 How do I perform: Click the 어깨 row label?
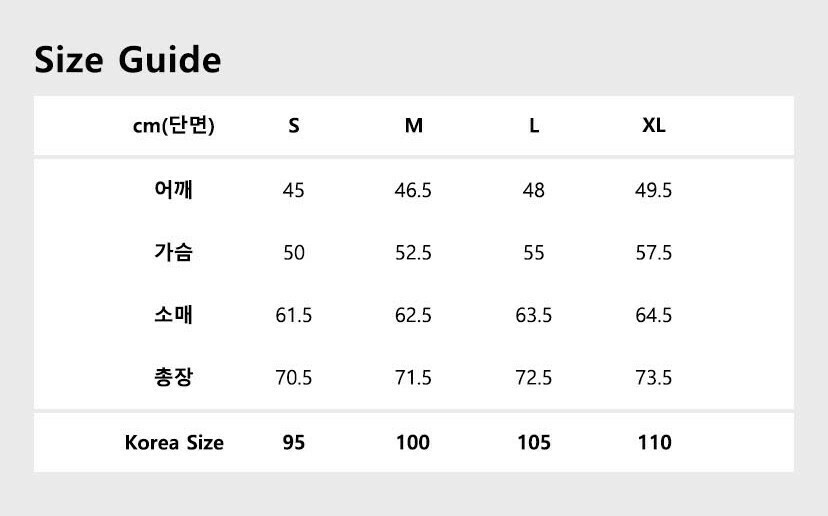pyautogui.click(x=174, y=190)
